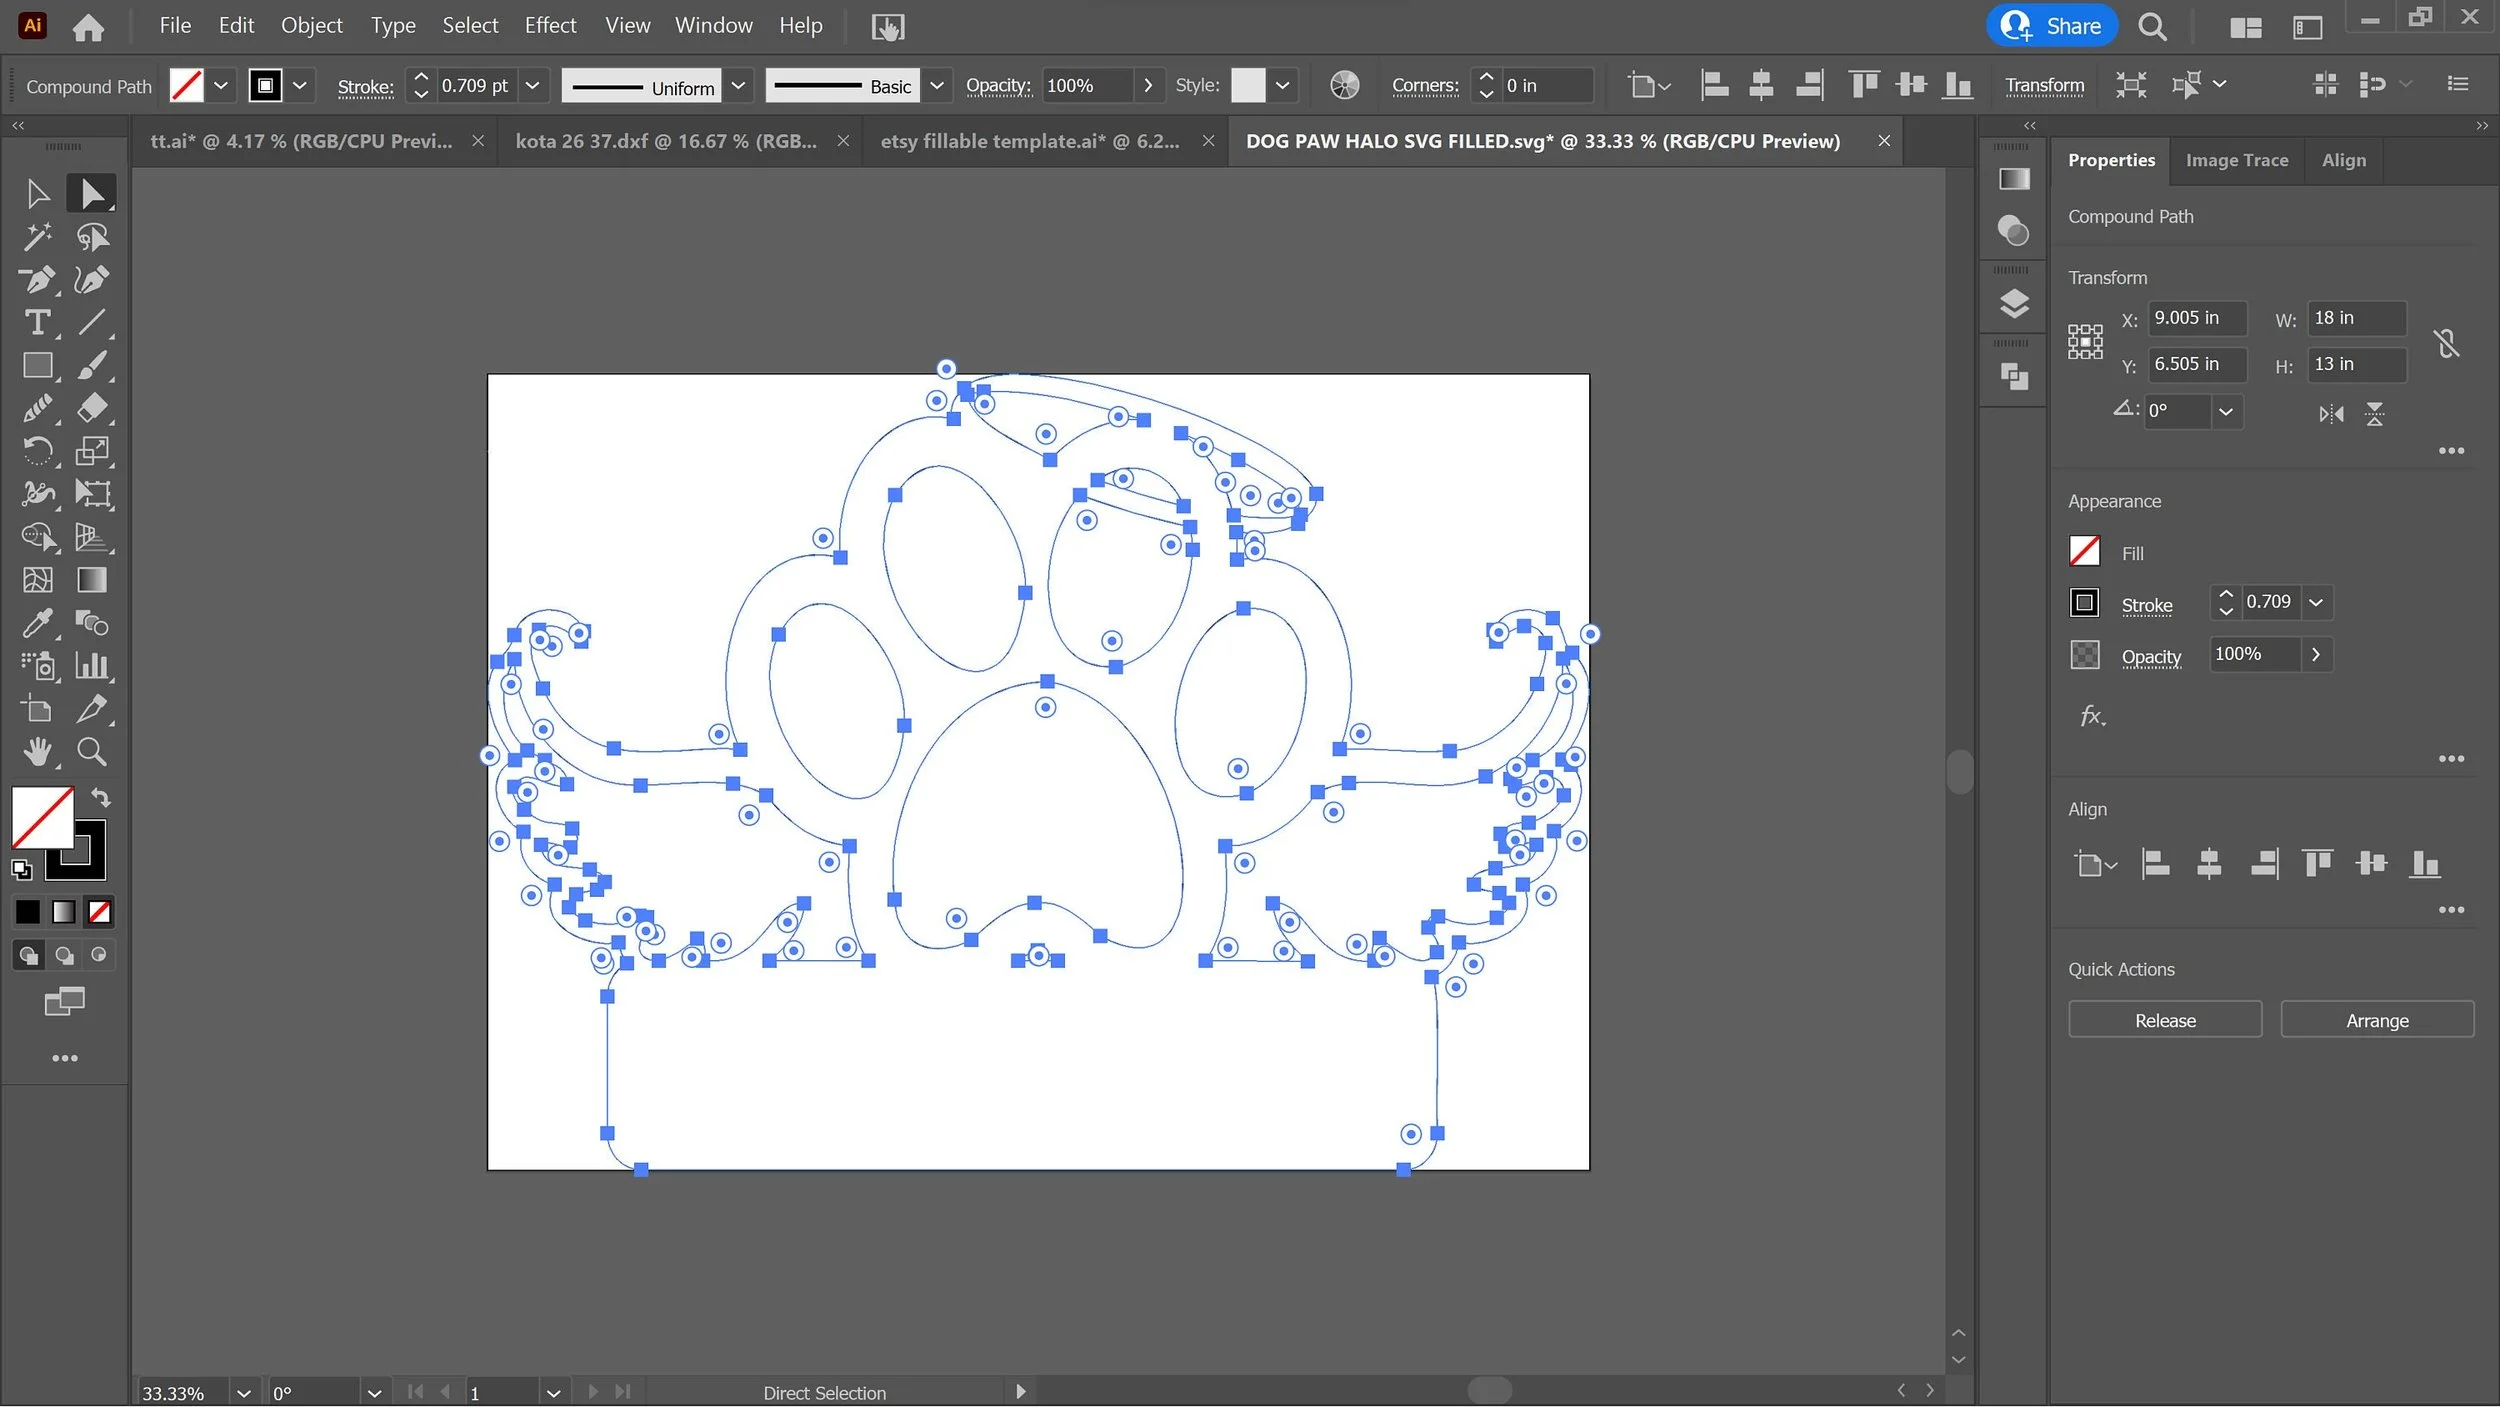Screen dimensions: 2500x1407
Task: Switch to the Image Trace tab
Action: [x=2236, y=160]
